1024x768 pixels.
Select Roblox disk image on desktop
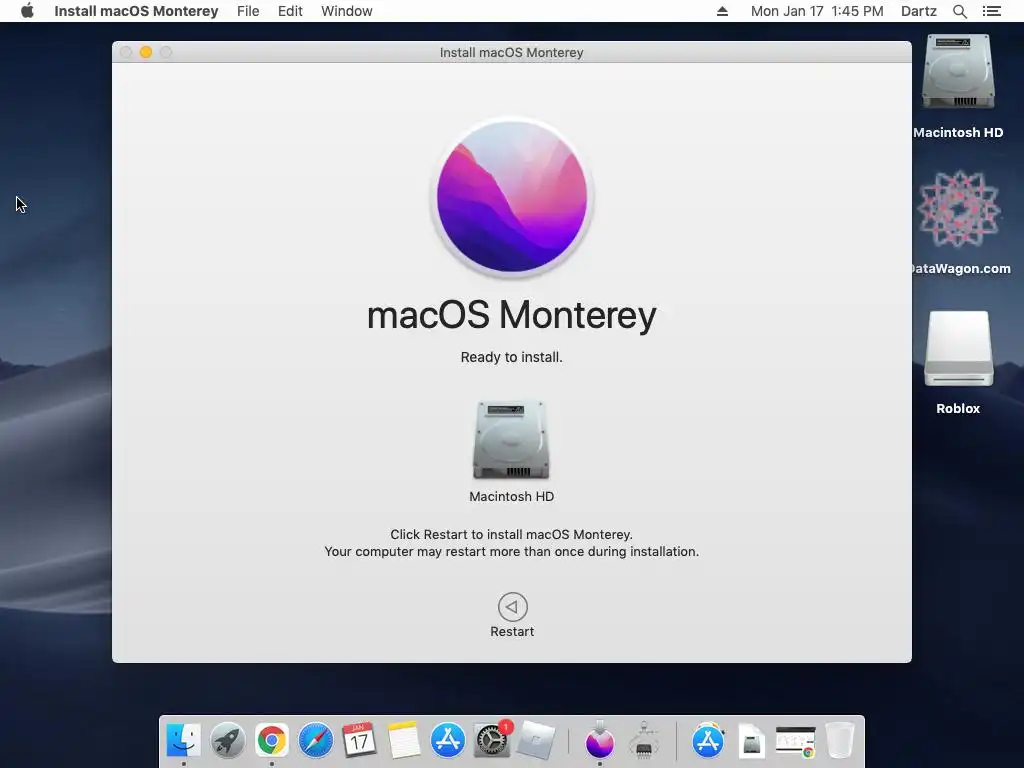[x=959, y=349]
